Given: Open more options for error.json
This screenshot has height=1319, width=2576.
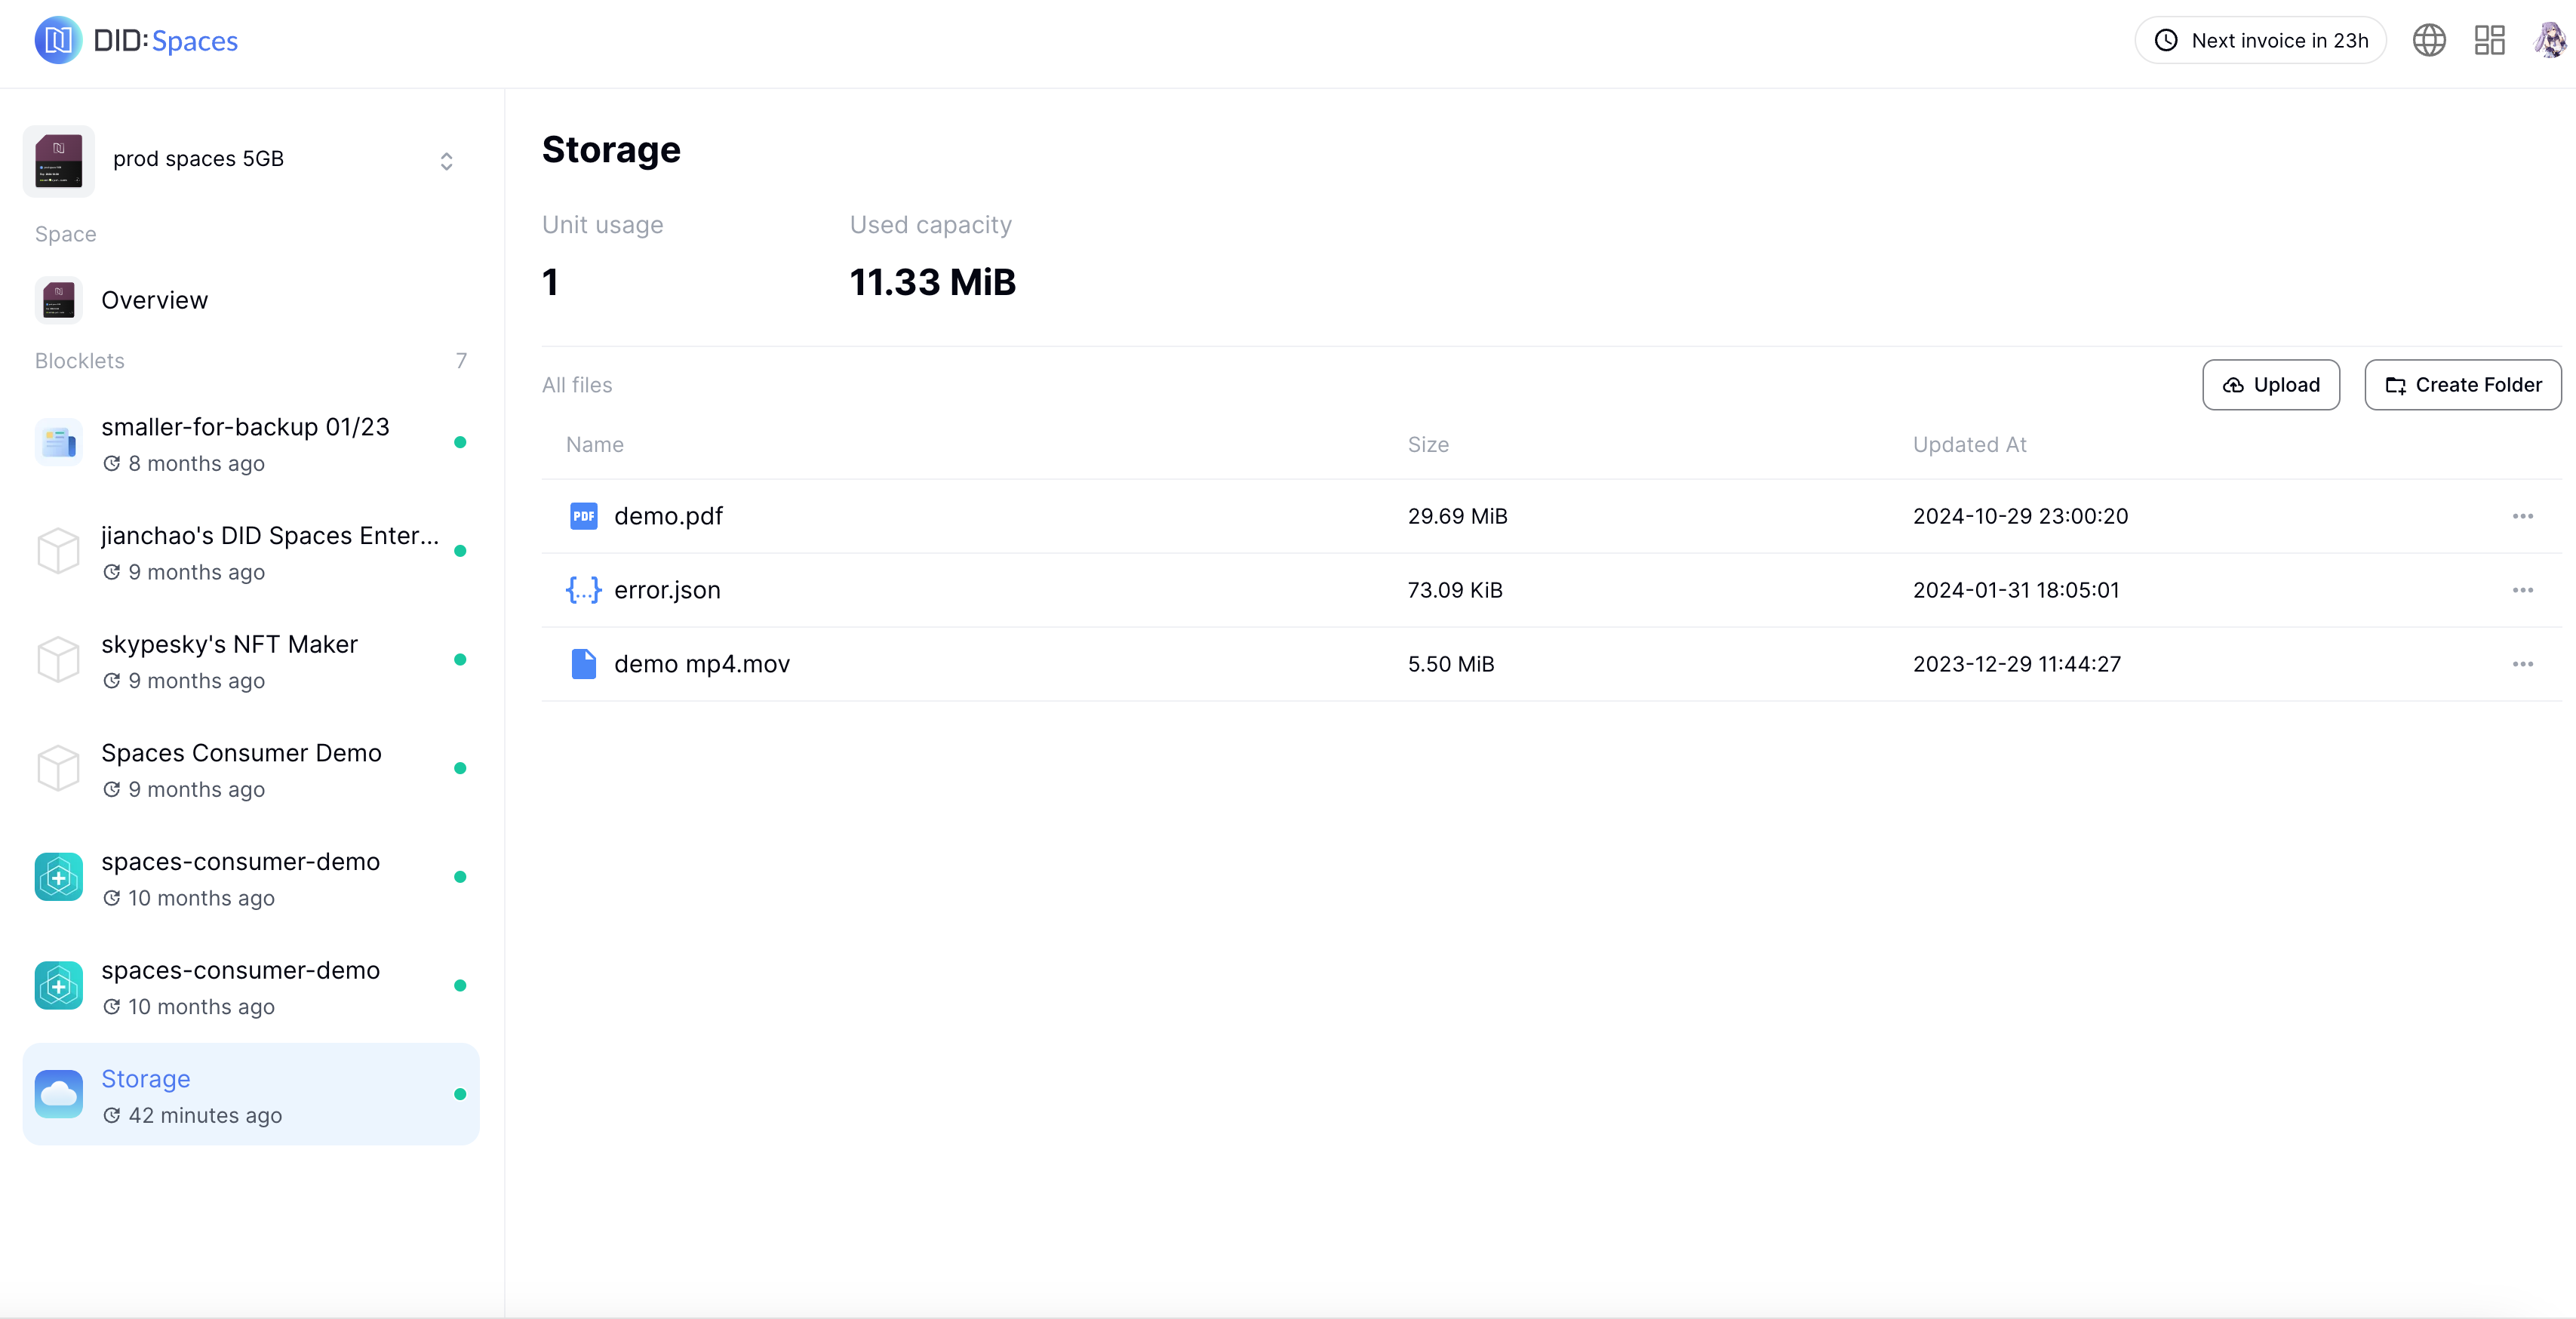Looking at the screenshot, I should pyautogui.click(x=2522, y=590).
